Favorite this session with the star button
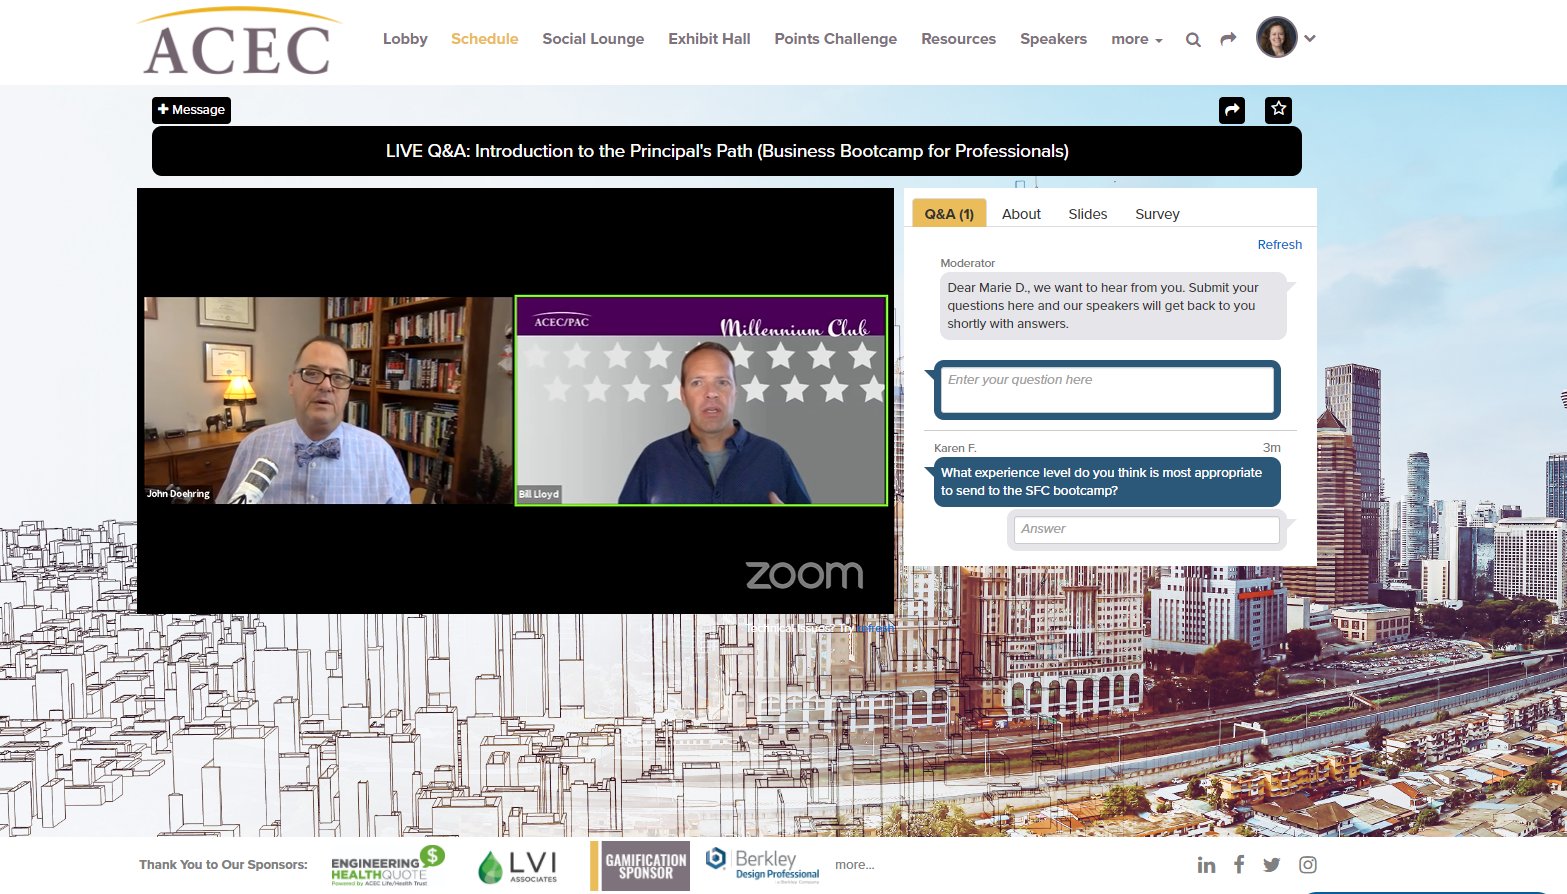Viewport: 1567px width, 894px height. click(x=1278, y=110)
